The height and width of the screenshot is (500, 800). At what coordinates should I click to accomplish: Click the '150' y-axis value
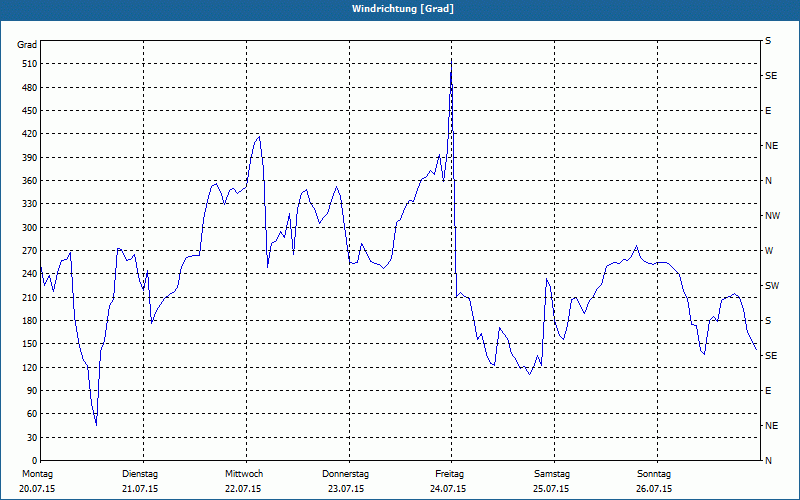click(30, 344)
